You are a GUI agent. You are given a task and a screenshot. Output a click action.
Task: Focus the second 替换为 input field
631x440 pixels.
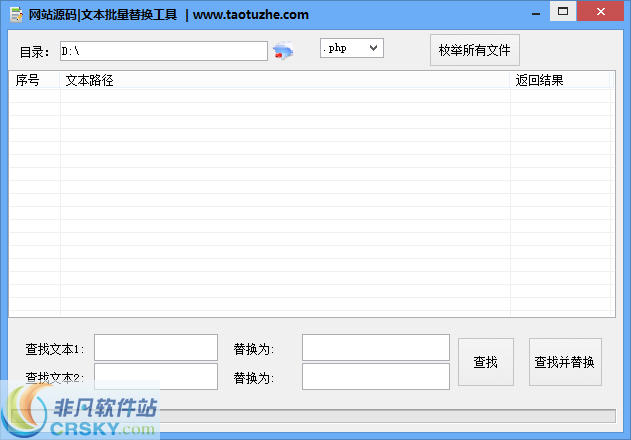376,376
